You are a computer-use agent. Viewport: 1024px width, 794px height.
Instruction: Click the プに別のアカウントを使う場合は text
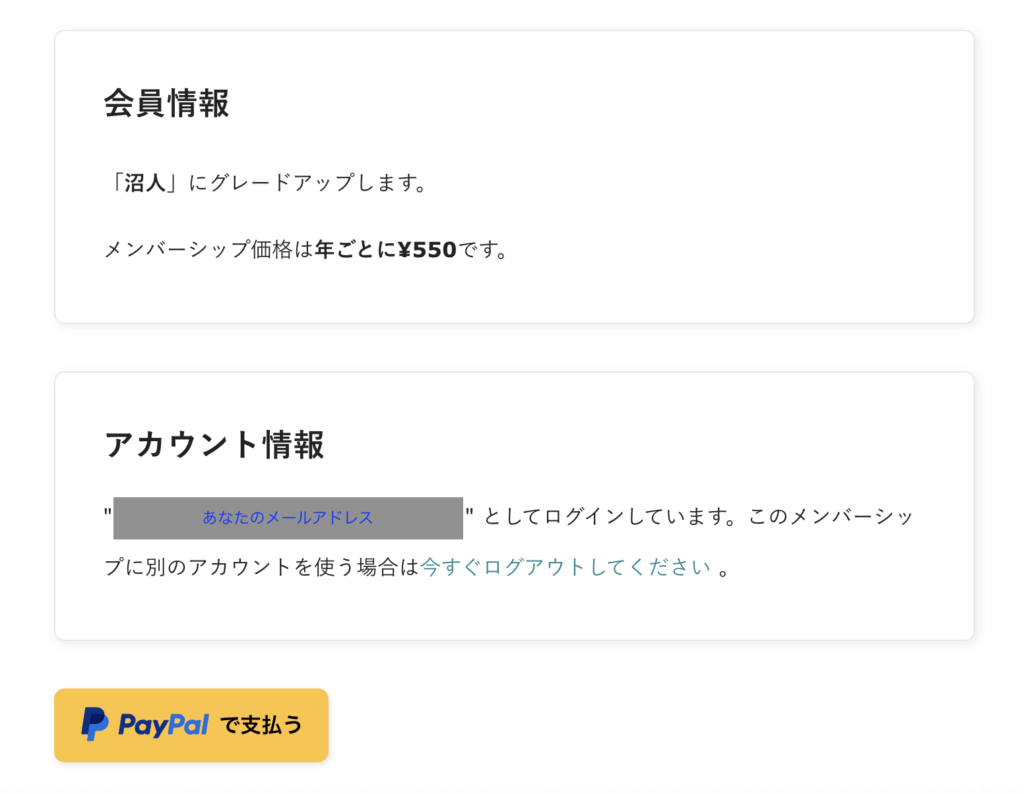click(262, 567)
